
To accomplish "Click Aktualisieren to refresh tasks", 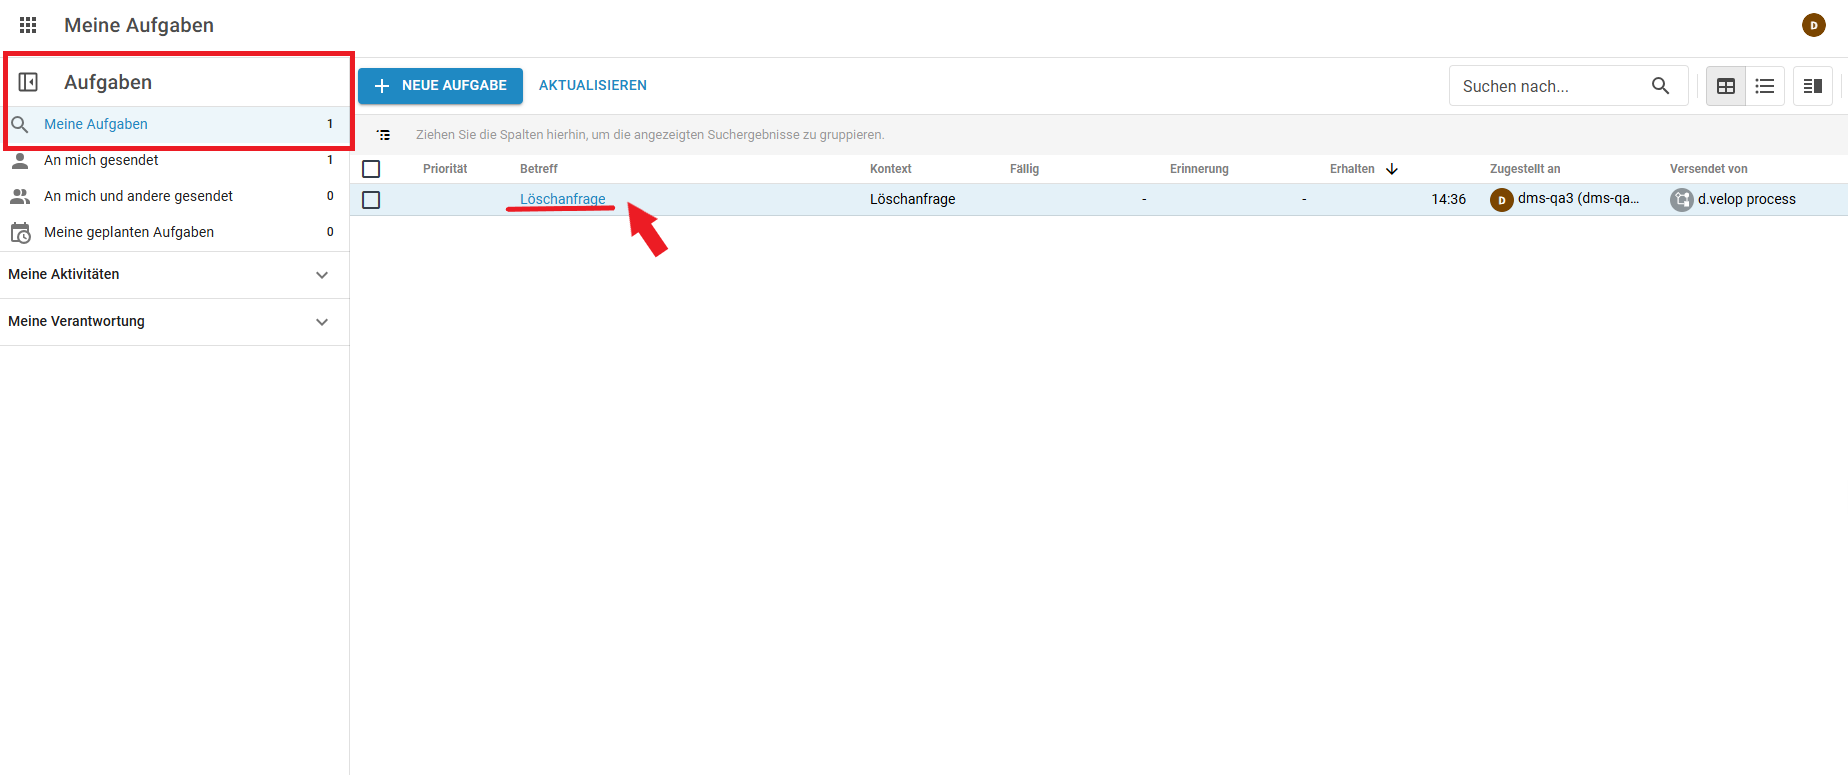I will click(x=592, y=86).
